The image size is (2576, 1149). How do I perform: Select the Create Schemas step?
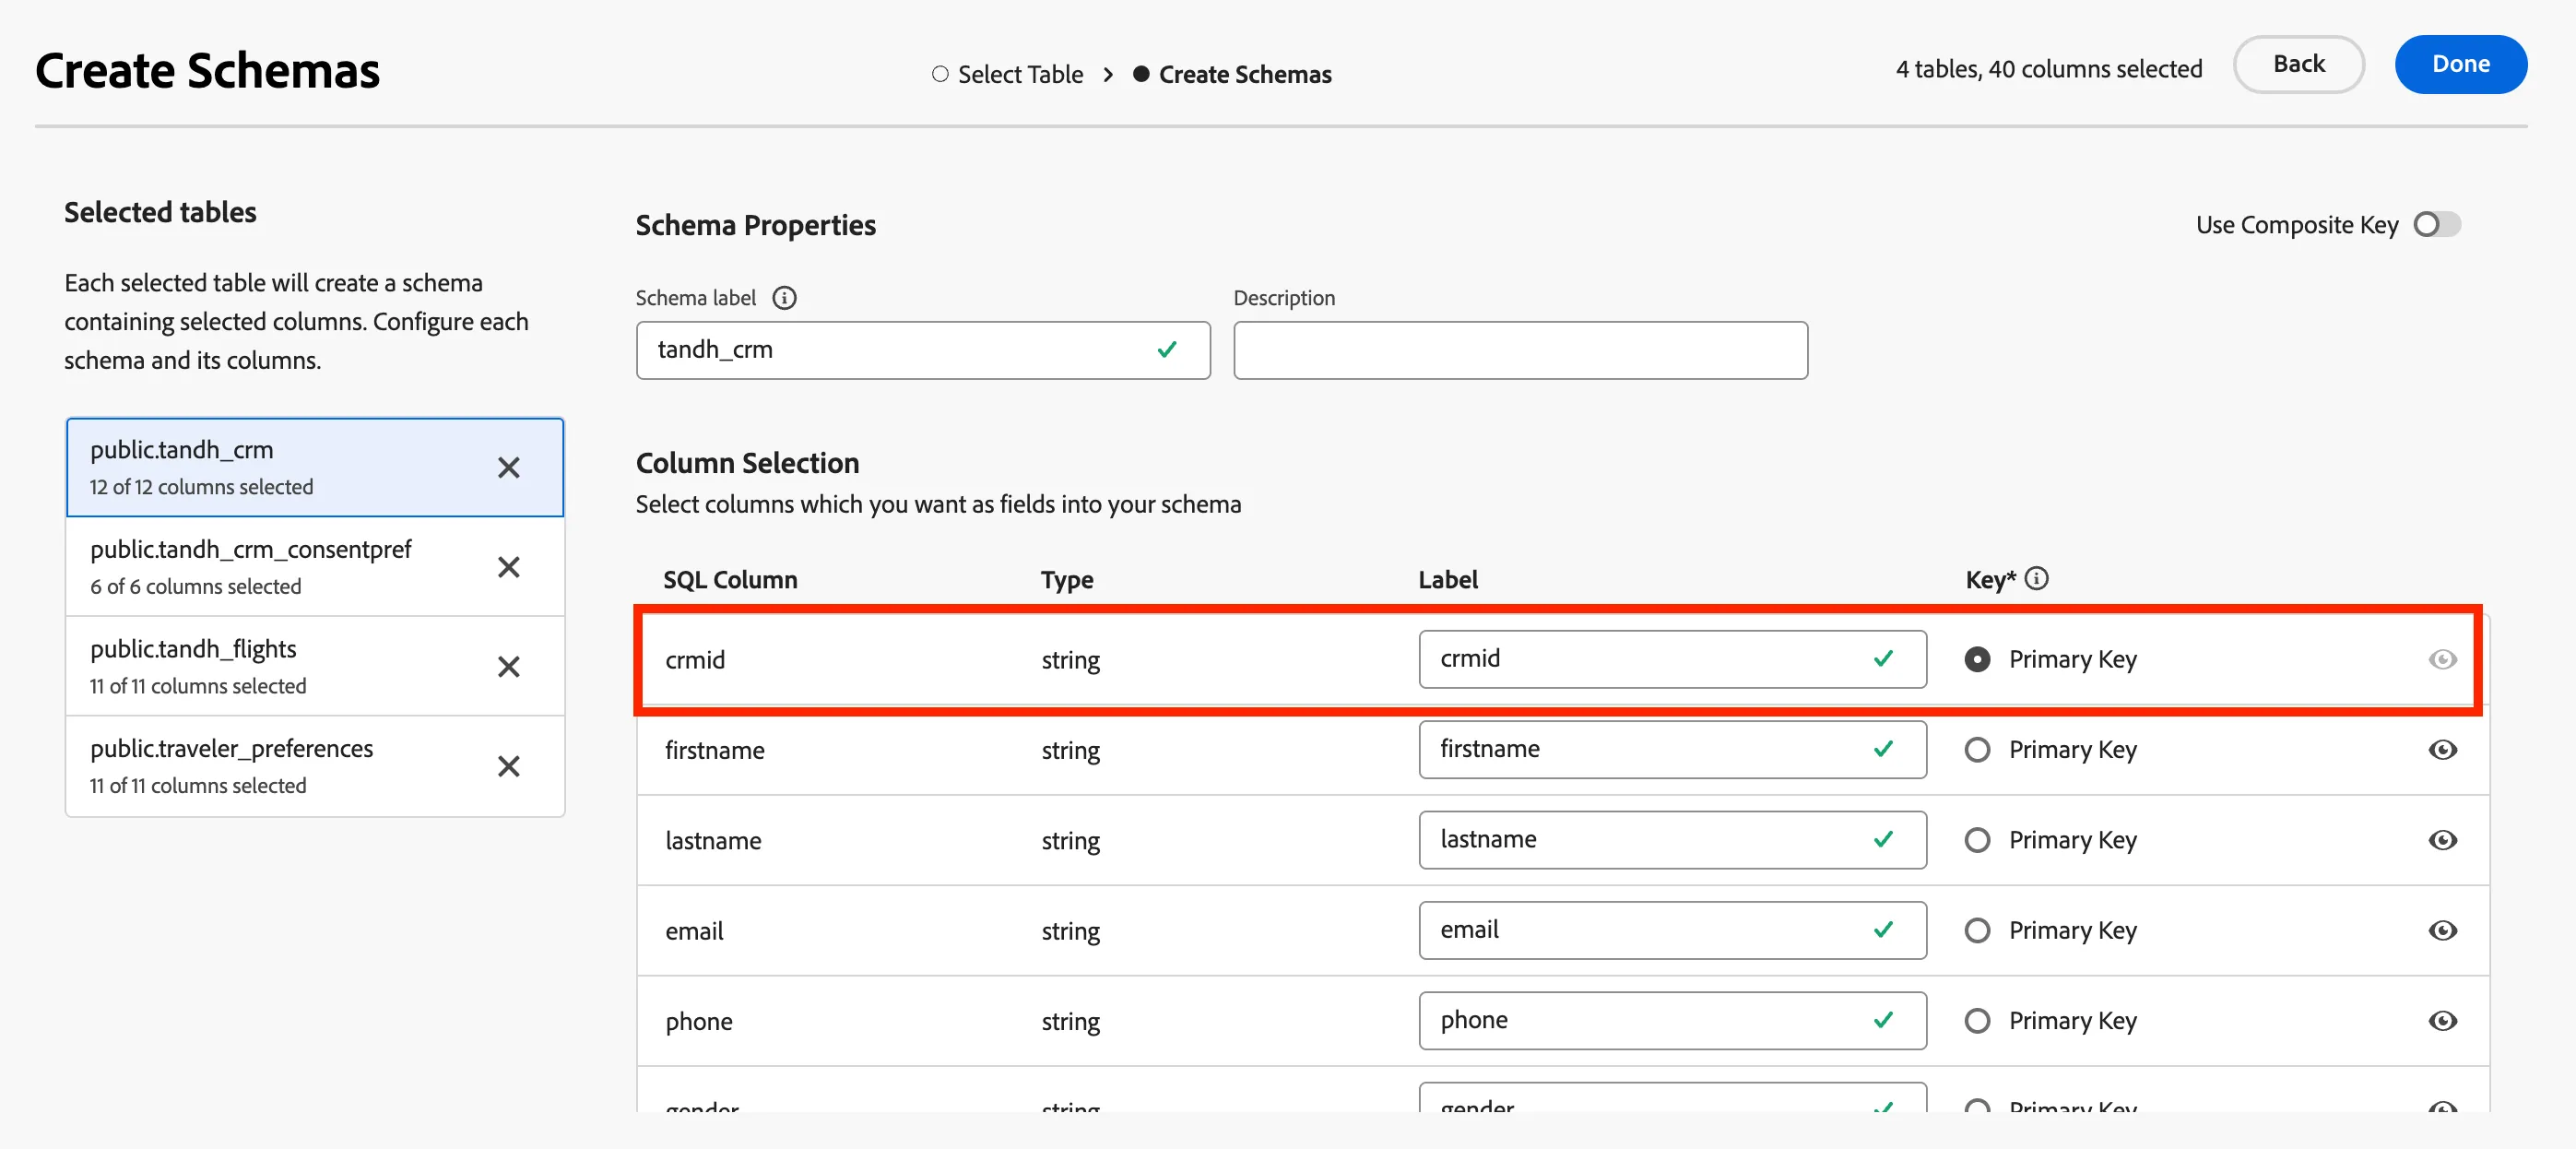pyautogui.click(x=1232, y=74)
